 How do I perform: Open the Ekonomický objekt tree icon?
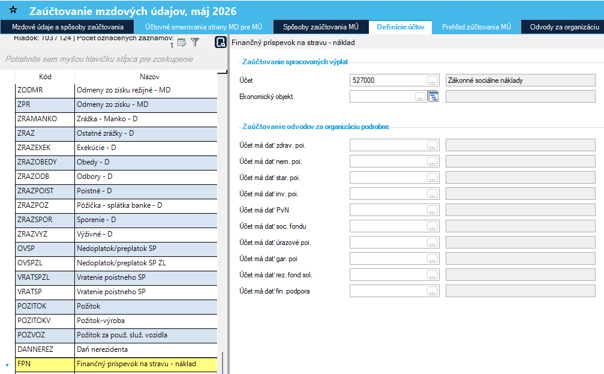[433, 96]
